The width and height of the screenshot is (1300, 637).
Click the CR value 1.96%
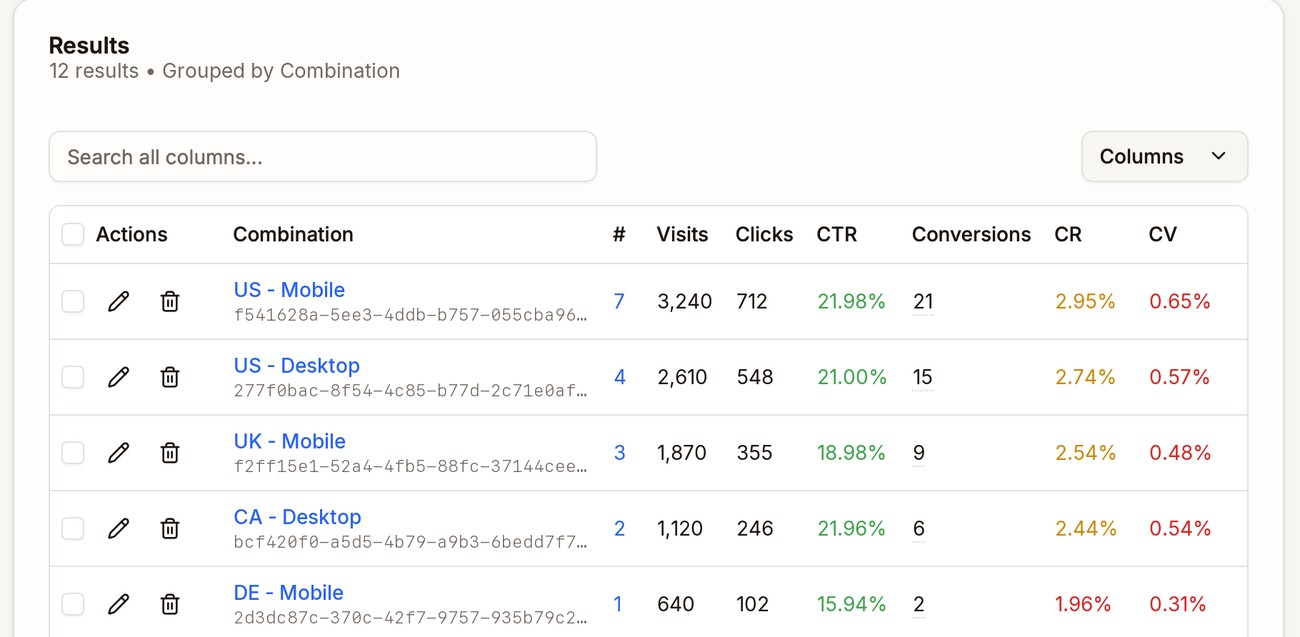coord(1083,604)
